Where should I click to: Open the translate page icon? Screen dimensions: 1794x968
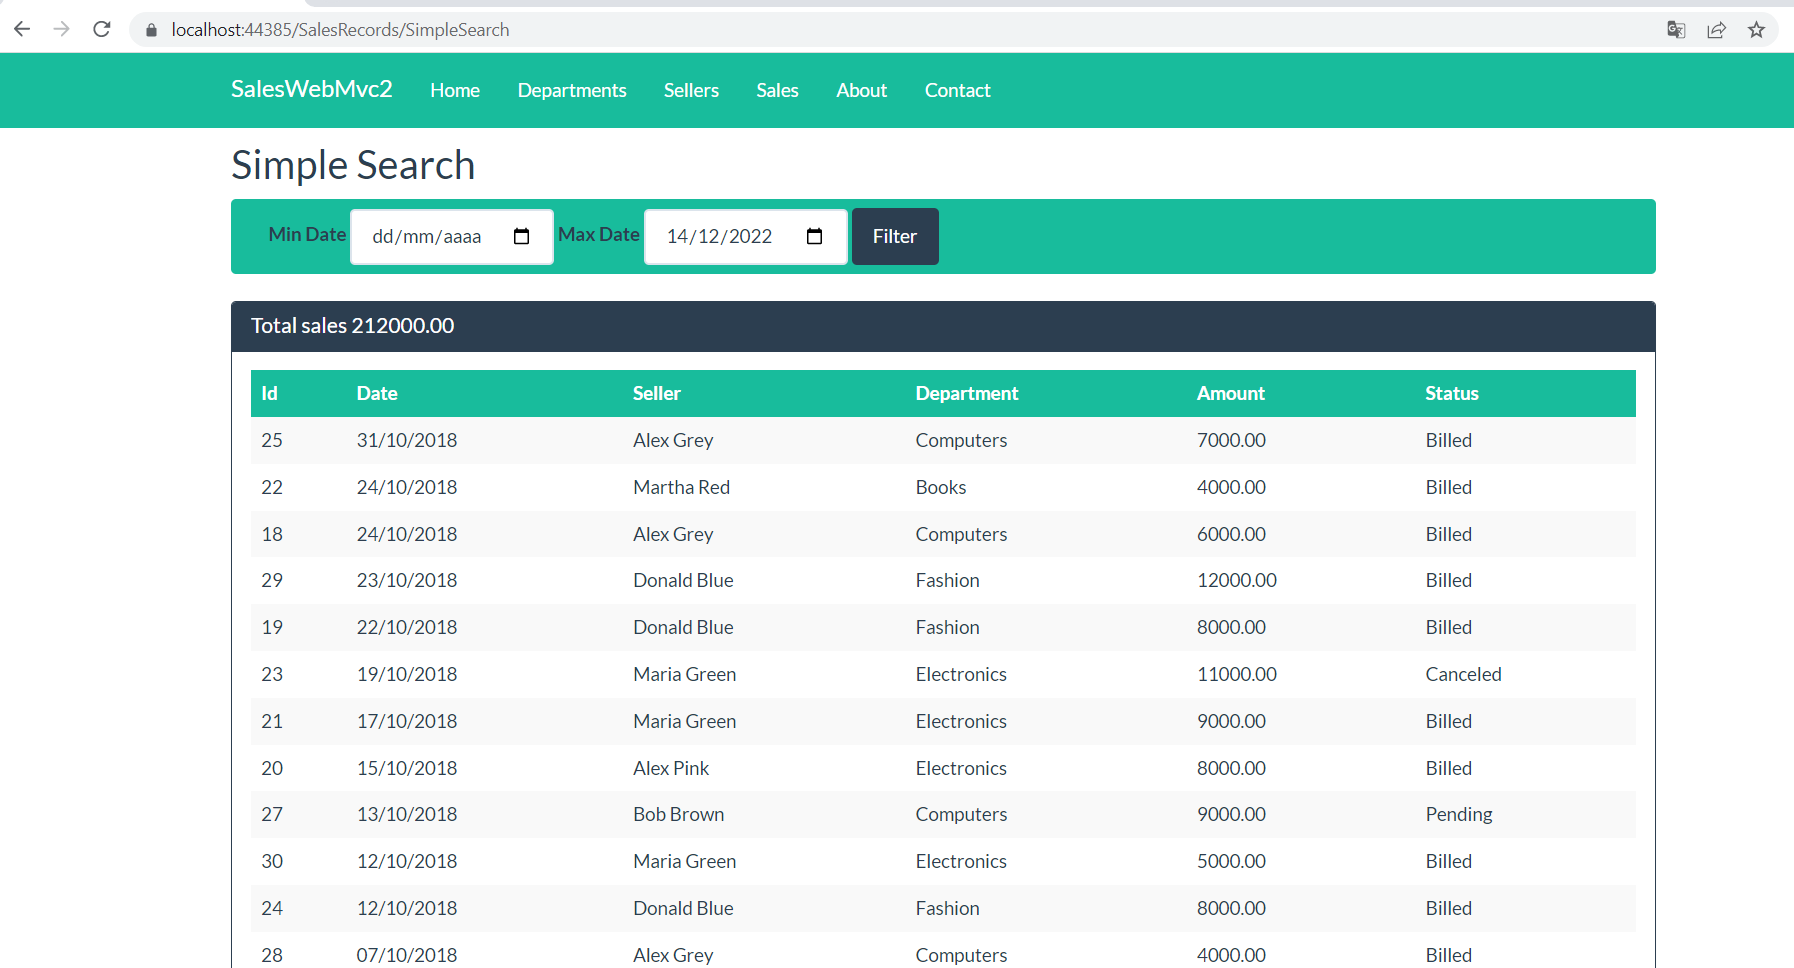(x=1677, y=30)
